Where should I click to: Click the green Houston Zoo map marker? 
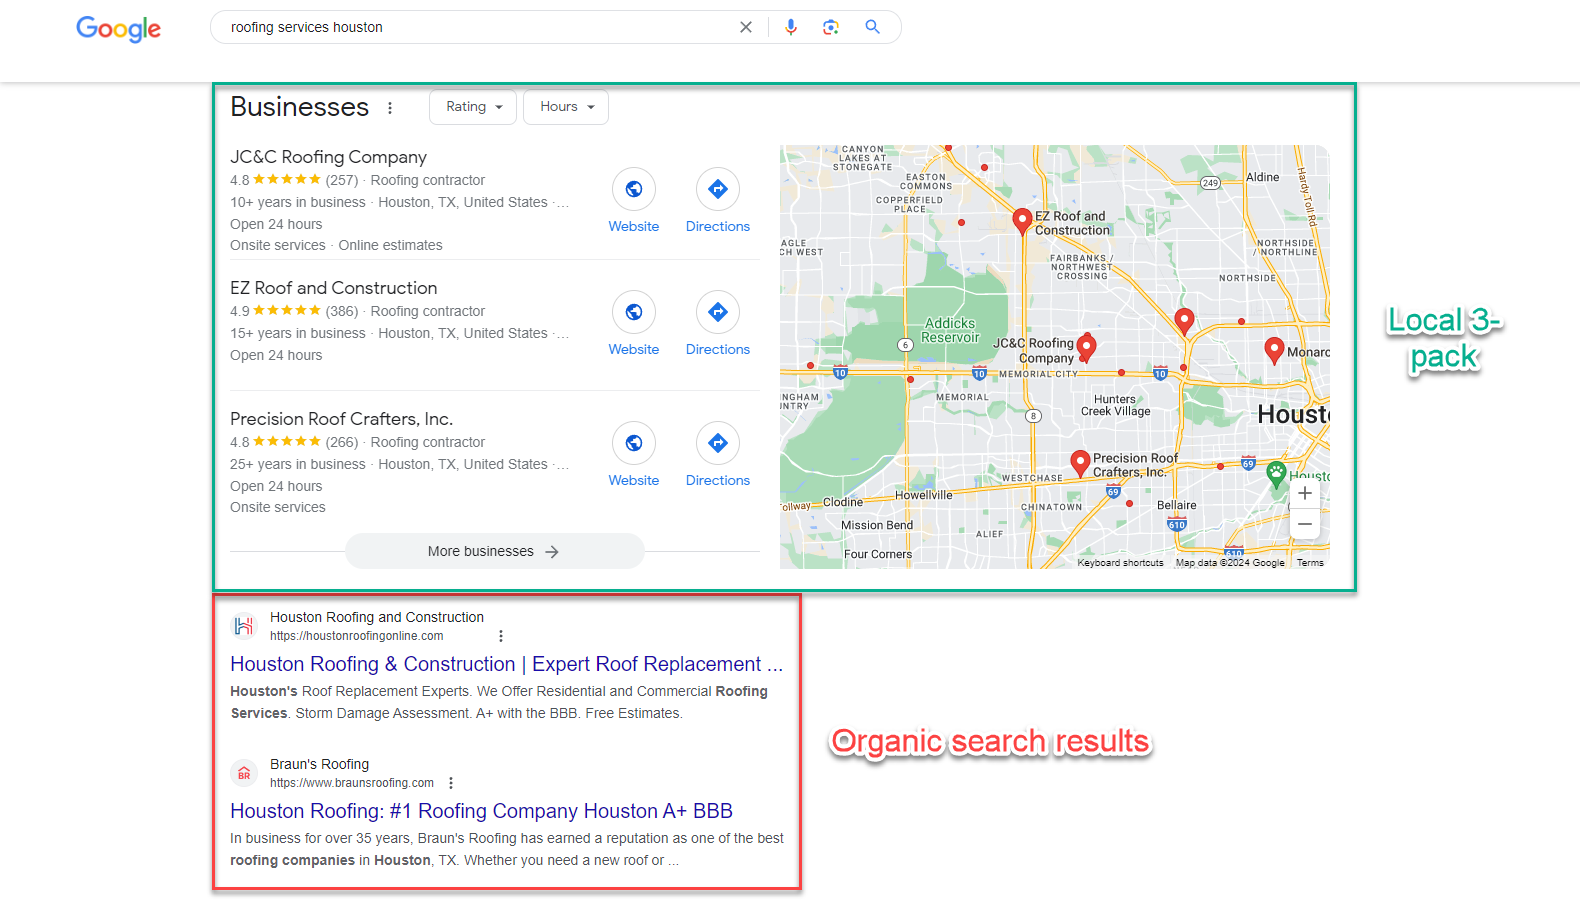(1276, 474)
